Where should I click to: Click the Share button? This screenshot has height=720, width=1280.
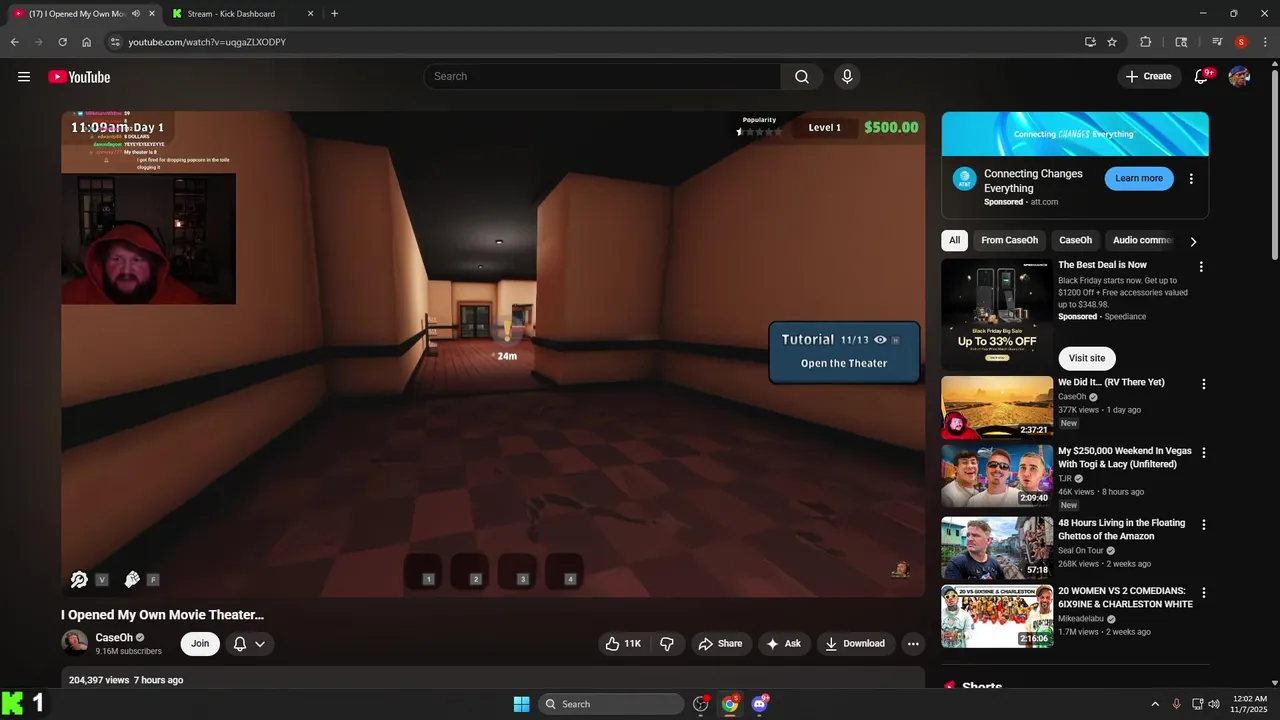[x=720, y=644]
